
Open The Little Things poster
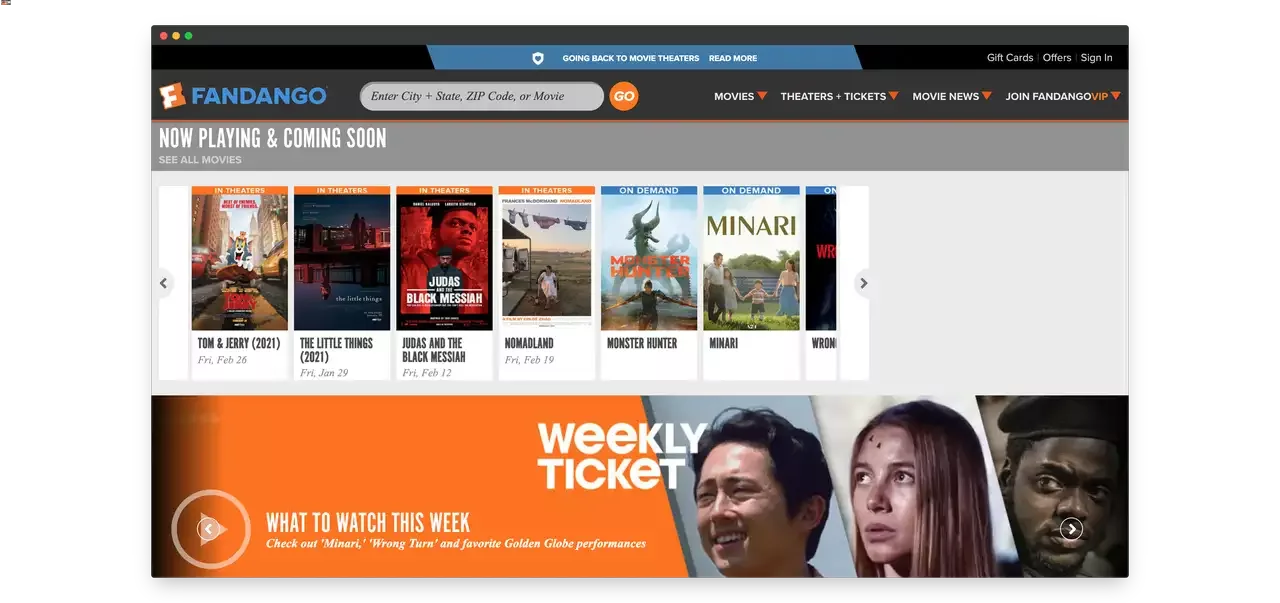tap(342, 262)
